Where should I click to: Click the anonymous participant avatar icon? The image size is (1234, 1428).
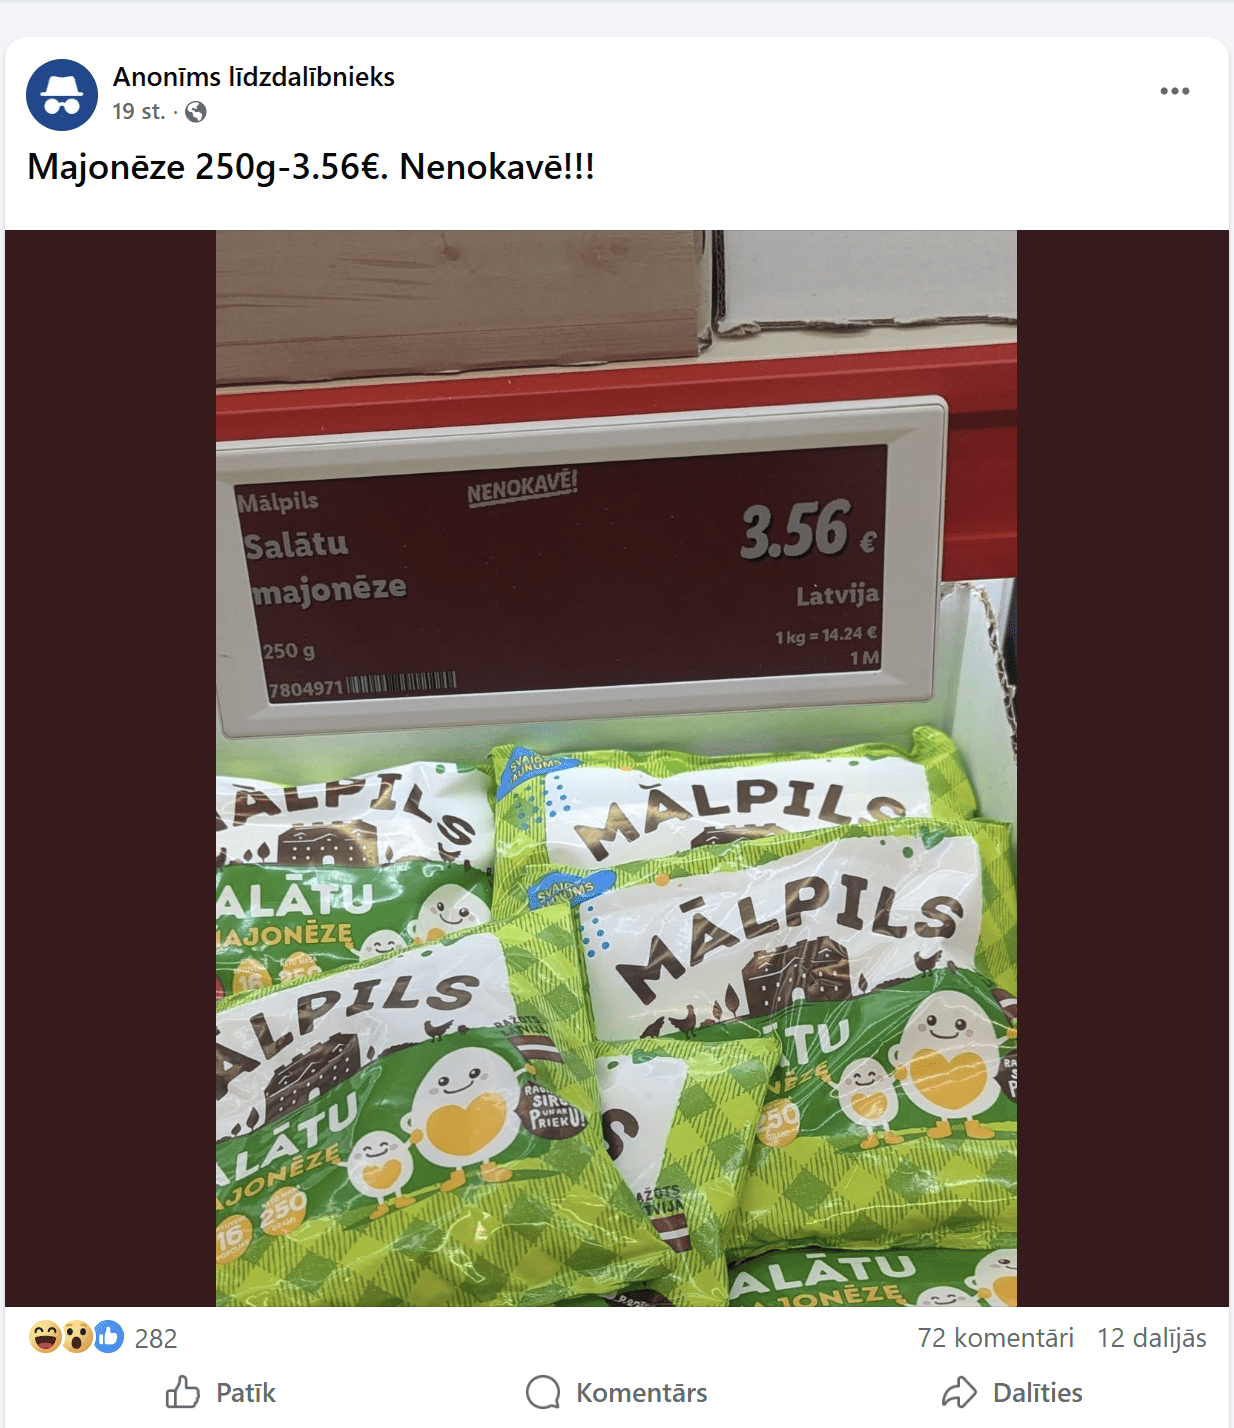coord(62,95)
